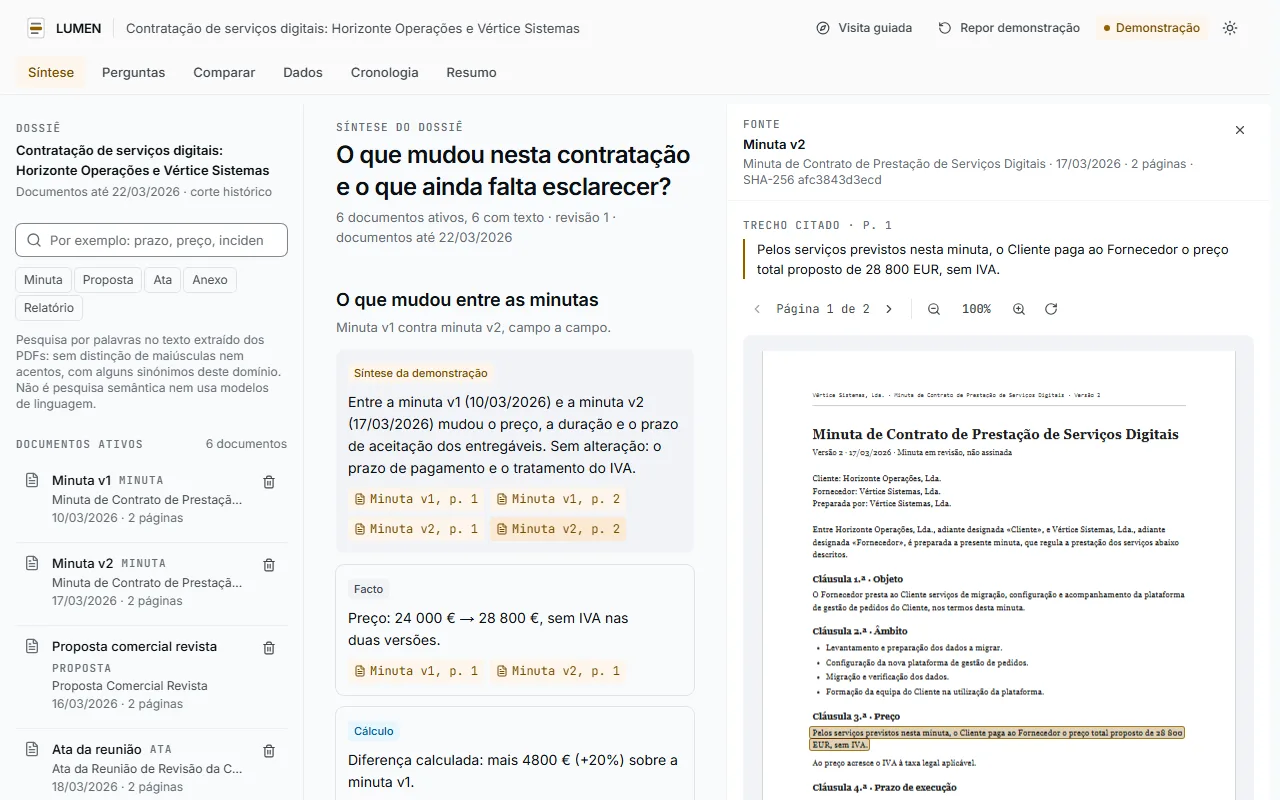Open Minuta v1, p. 1 citation under Preço fact
The width and height of the screenshot is (1280, 800).
tap(416, 671)
